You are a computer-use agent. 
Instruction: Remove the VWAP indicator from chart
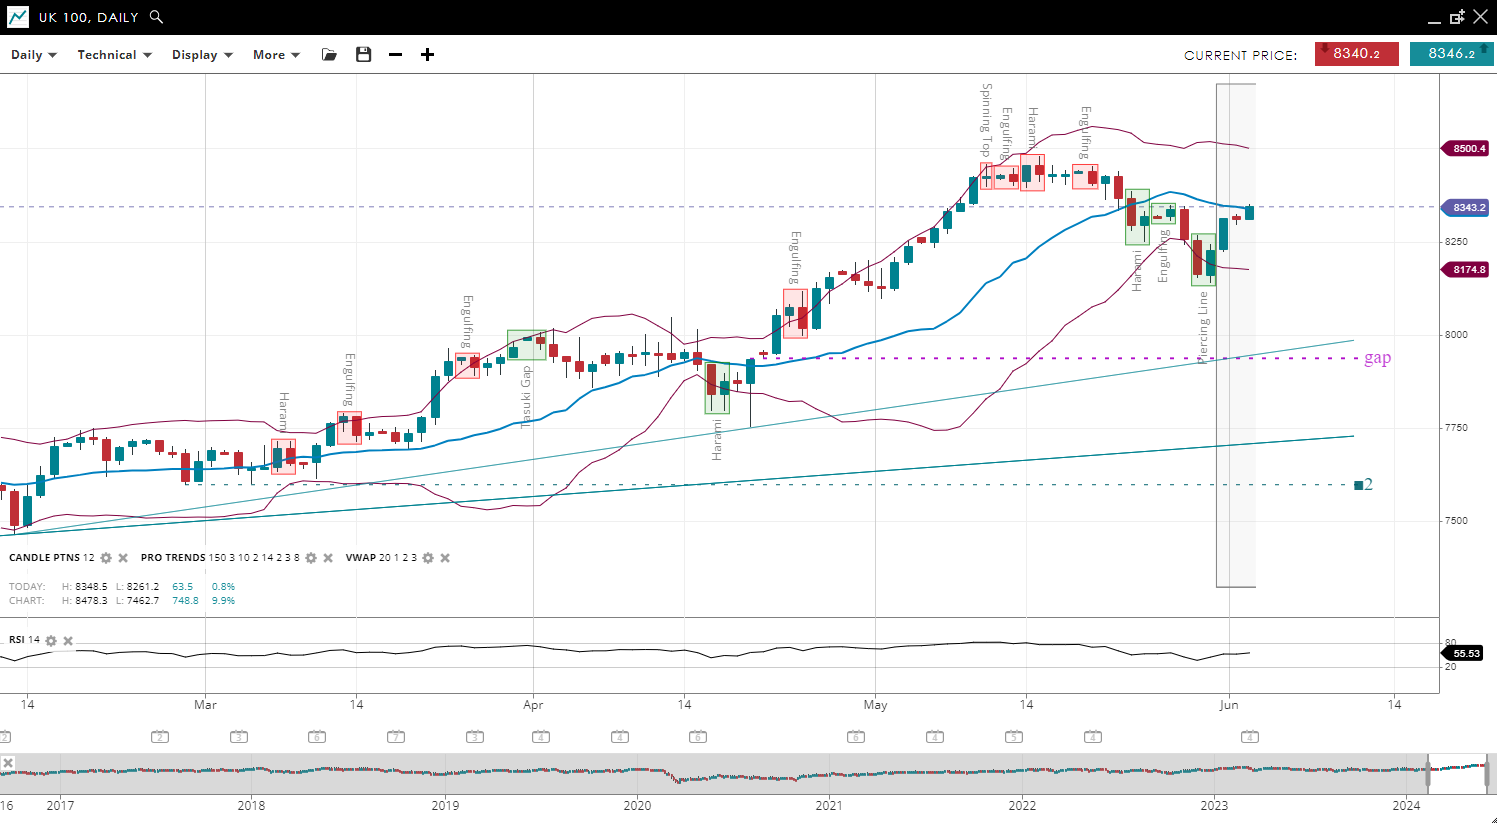tap(445, 558)
